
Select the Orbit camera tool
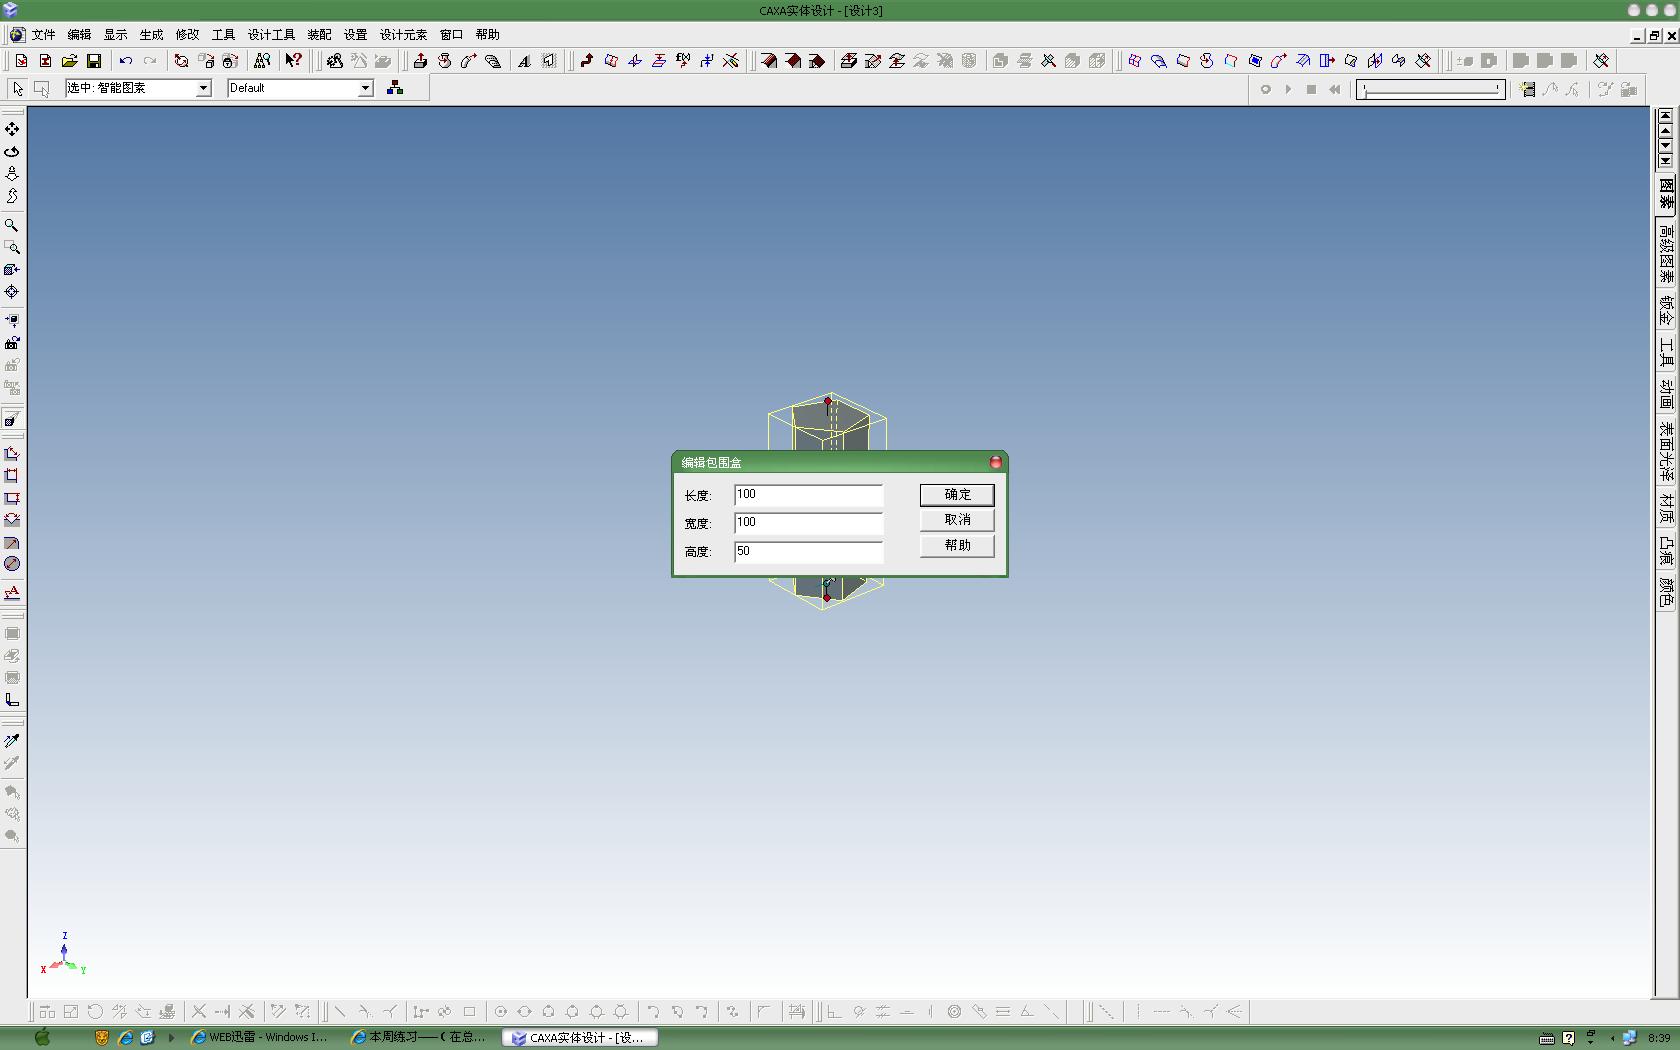(x=12, y=152)
